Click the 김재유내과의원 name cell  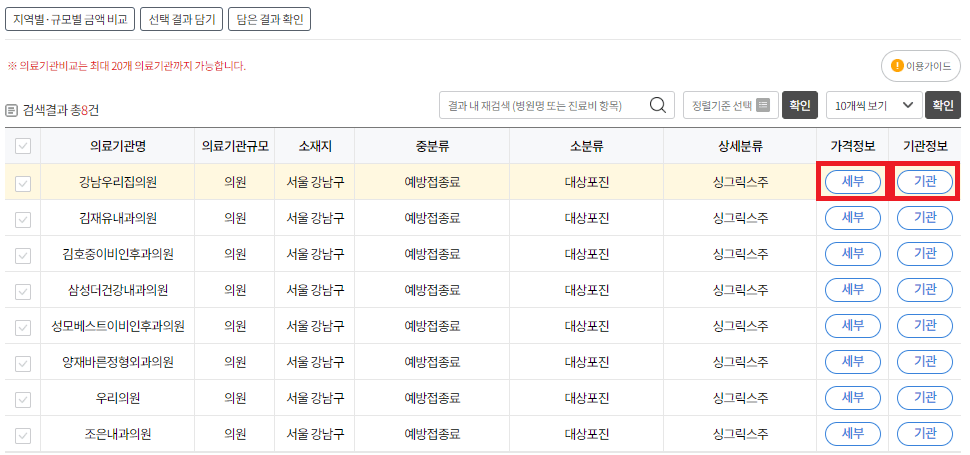(118, 218)
